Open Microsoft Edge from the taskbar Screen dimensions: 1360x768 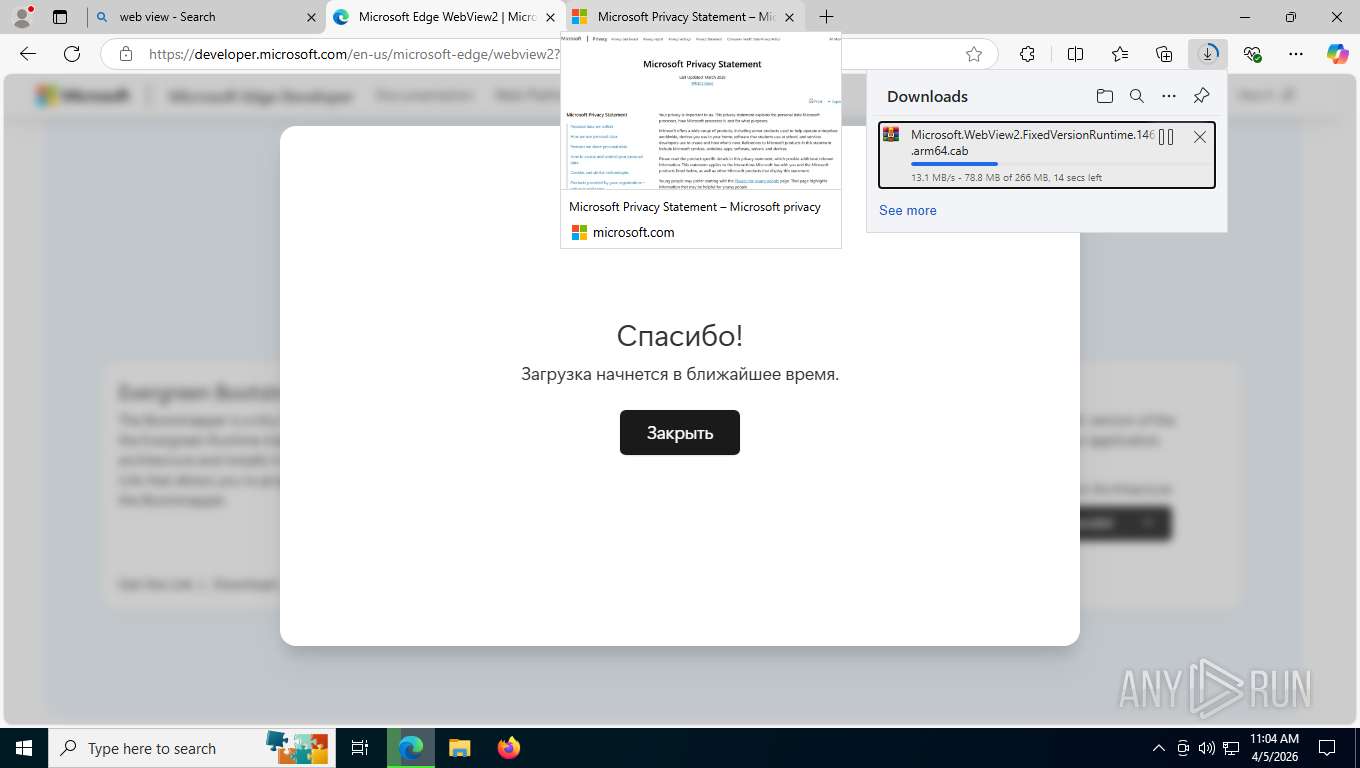tap(411, 748)
